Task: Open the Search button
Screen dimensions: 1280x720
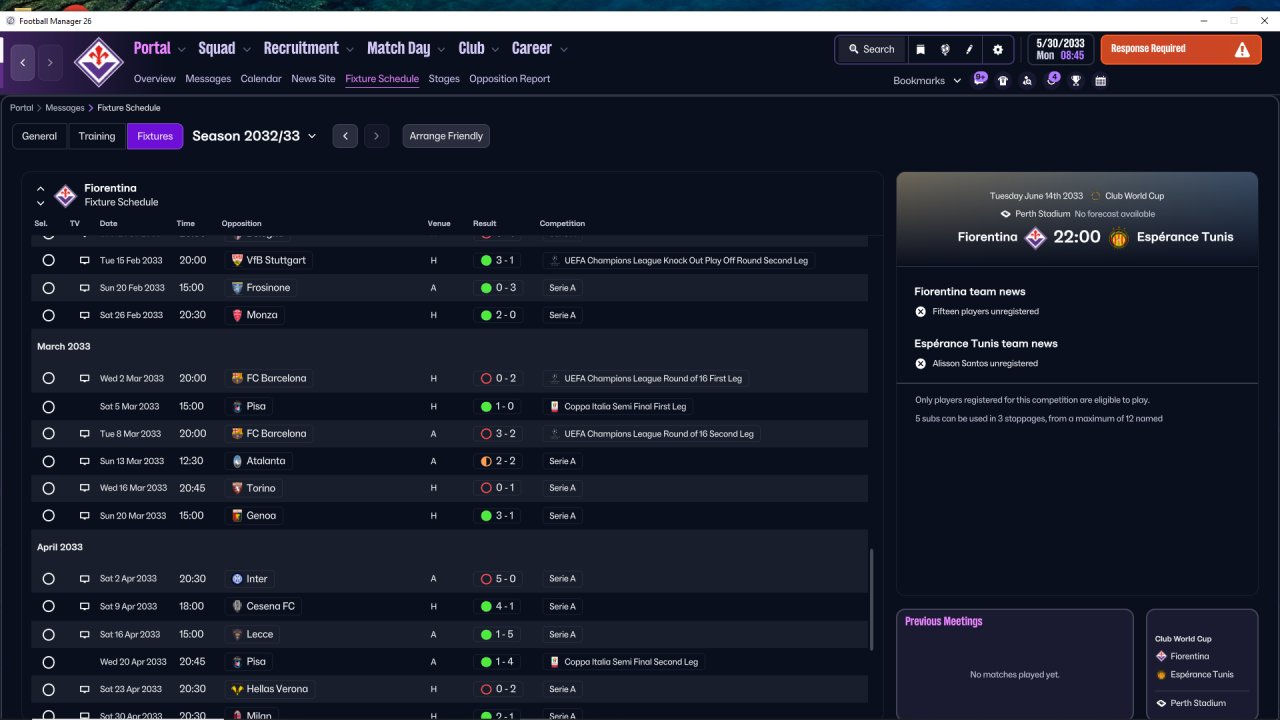Action: (x=871, y=49)
